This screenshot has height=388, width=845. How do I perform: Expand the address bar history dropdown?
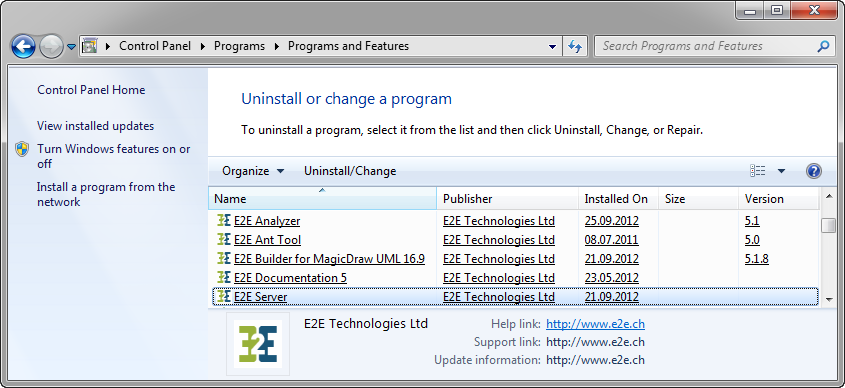coord(552,47)
